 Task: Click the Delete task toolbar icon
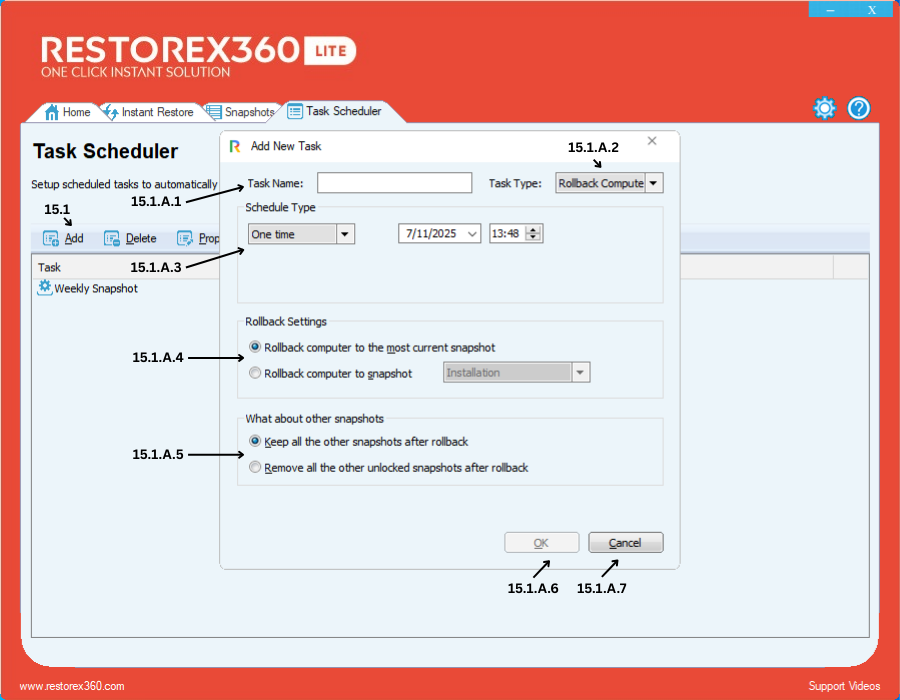click(x=112, y=239)
